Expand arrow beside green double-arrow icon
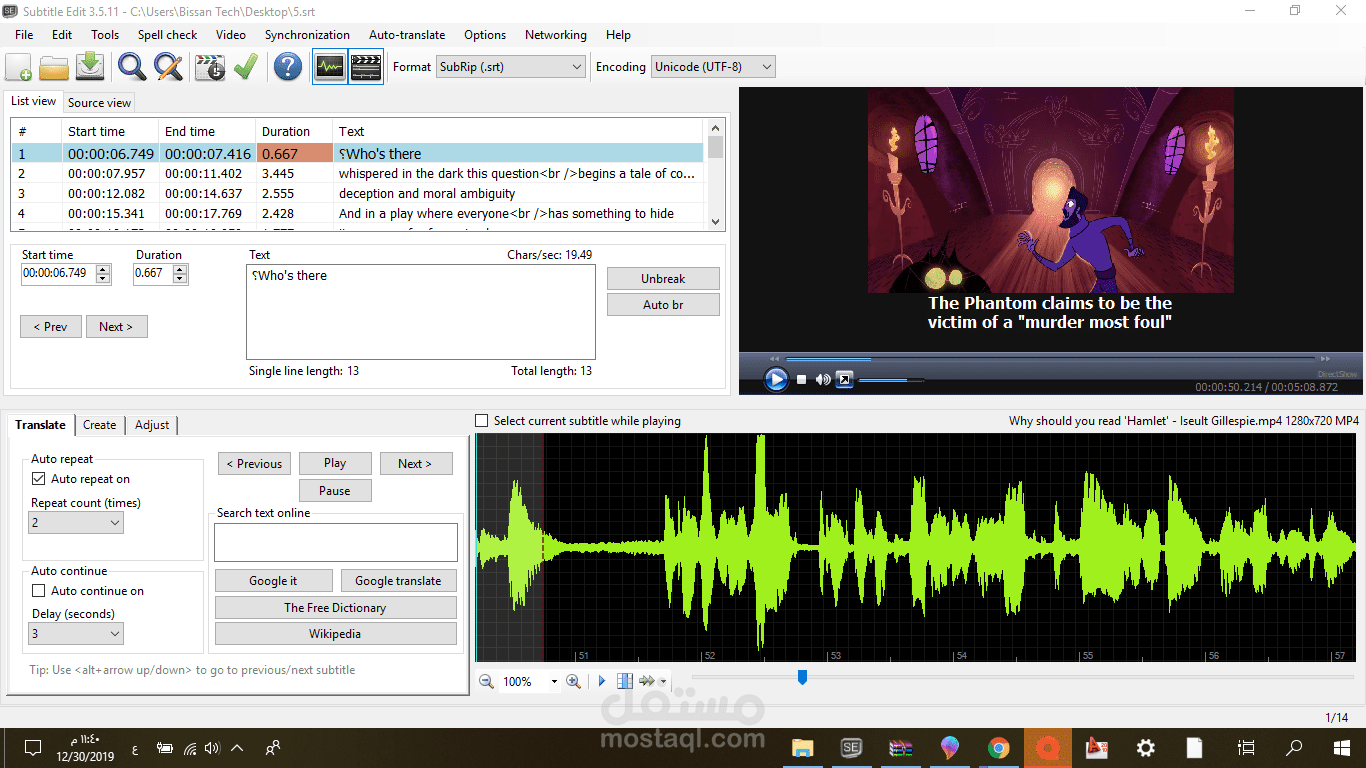This screenshot has height=768, width=1366. pos(663,682)
